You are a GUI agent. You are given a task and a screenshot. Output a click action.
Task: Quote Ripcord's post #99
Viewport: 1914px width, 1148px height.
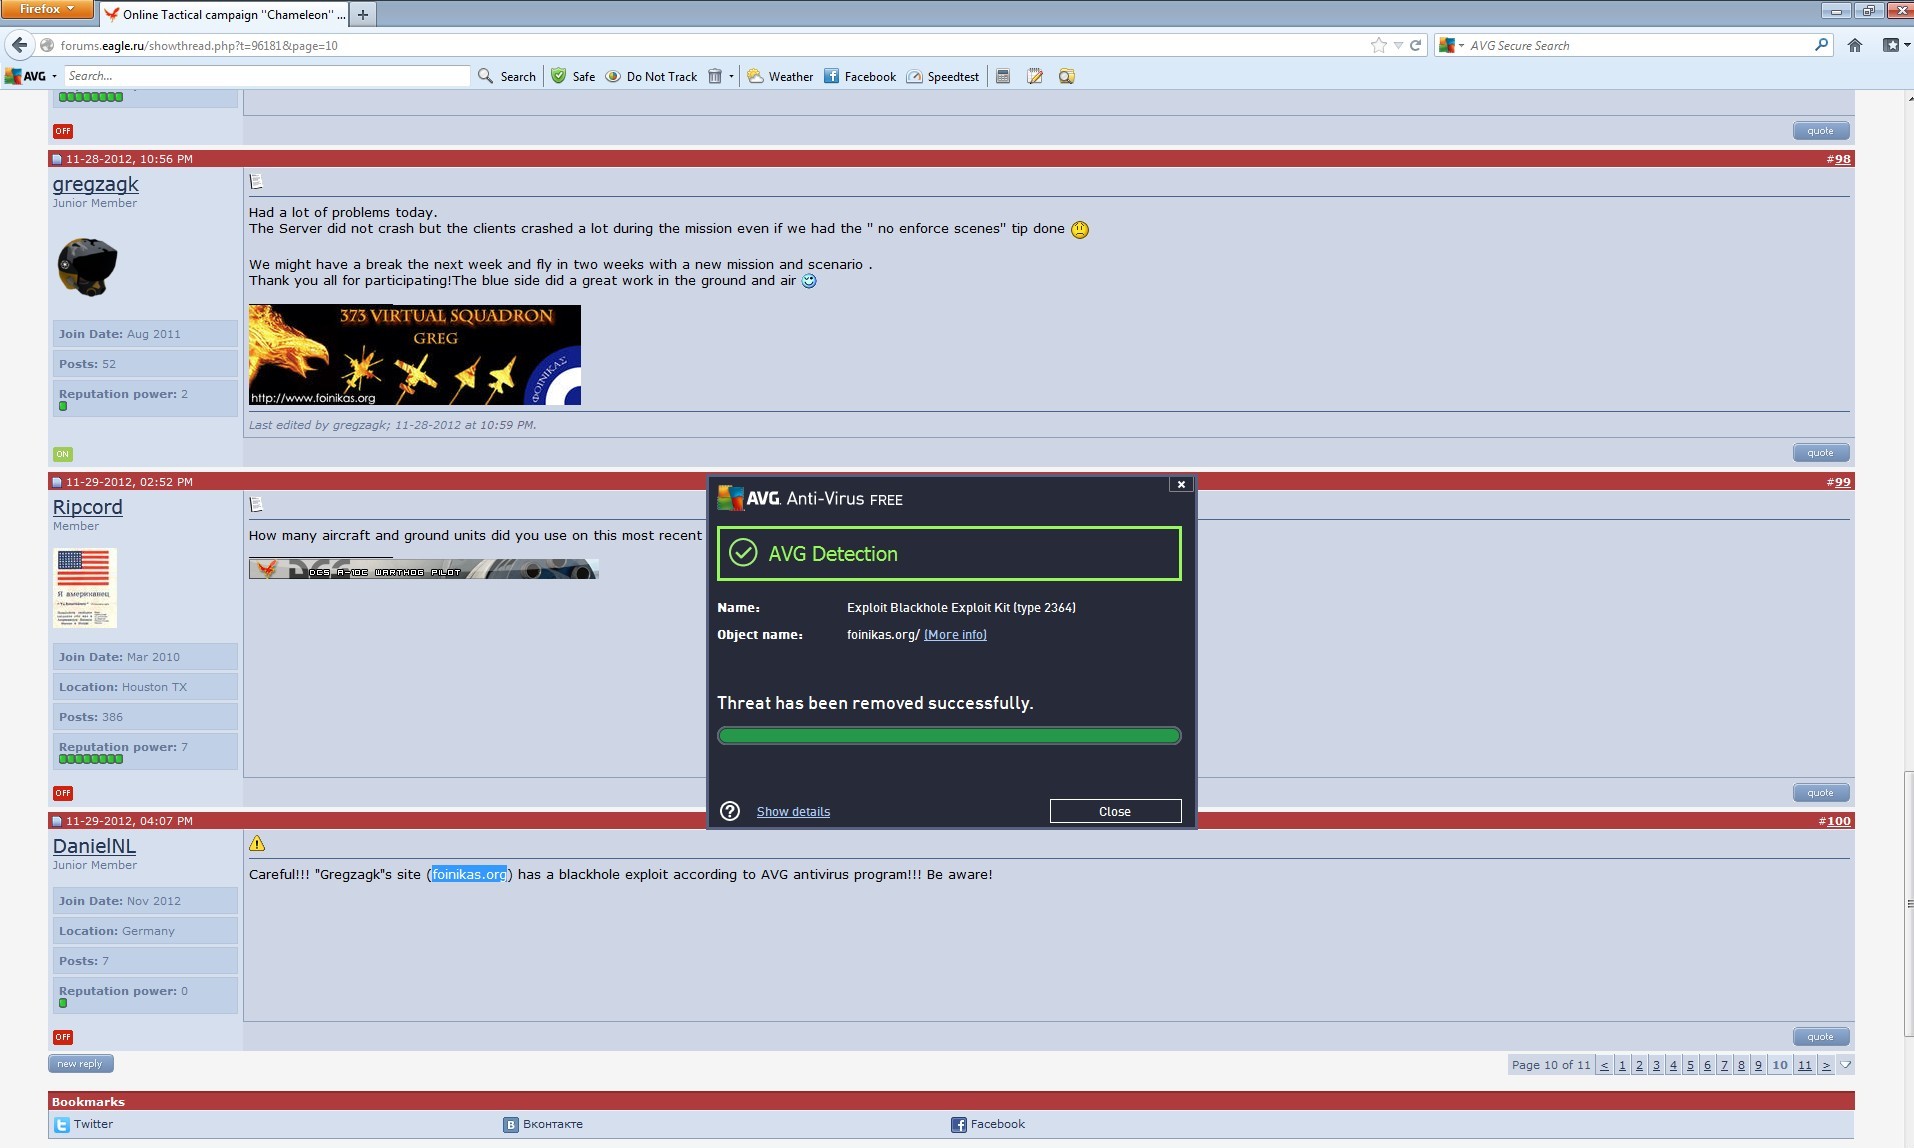(1820, 793)
